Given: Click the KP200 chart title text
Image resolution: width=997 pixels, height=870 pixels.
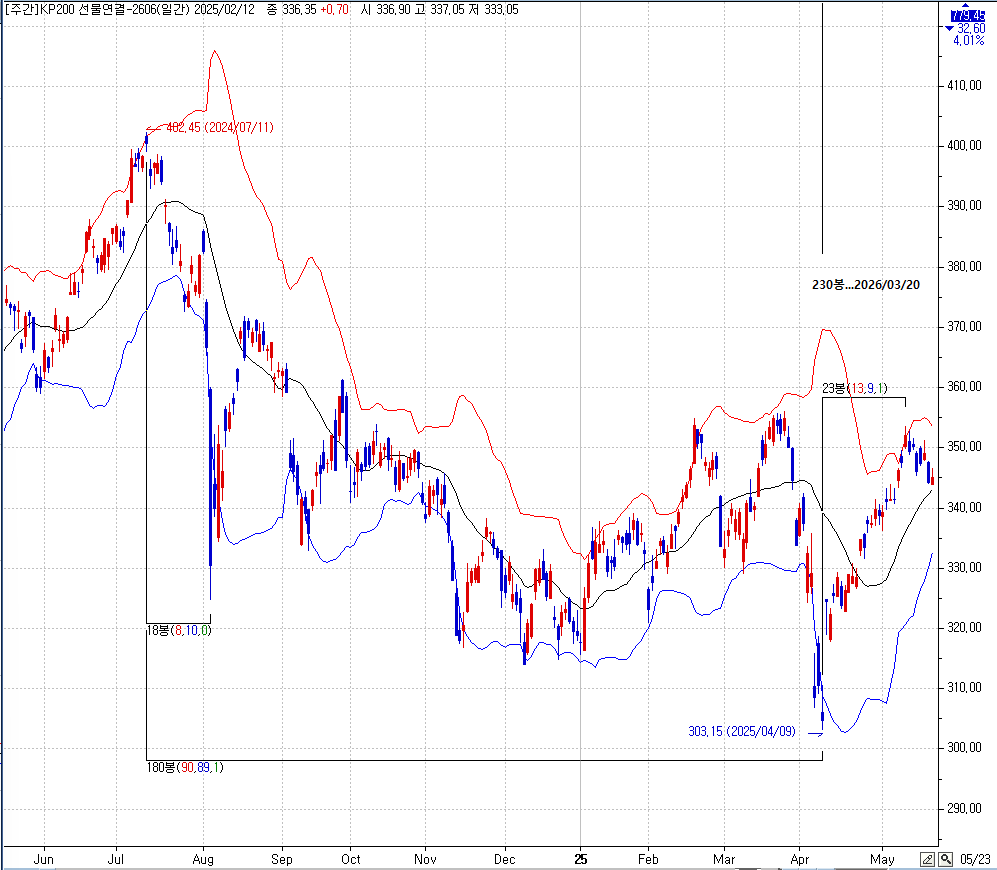Looking at the screenshot, I should (x=82, y=9).
